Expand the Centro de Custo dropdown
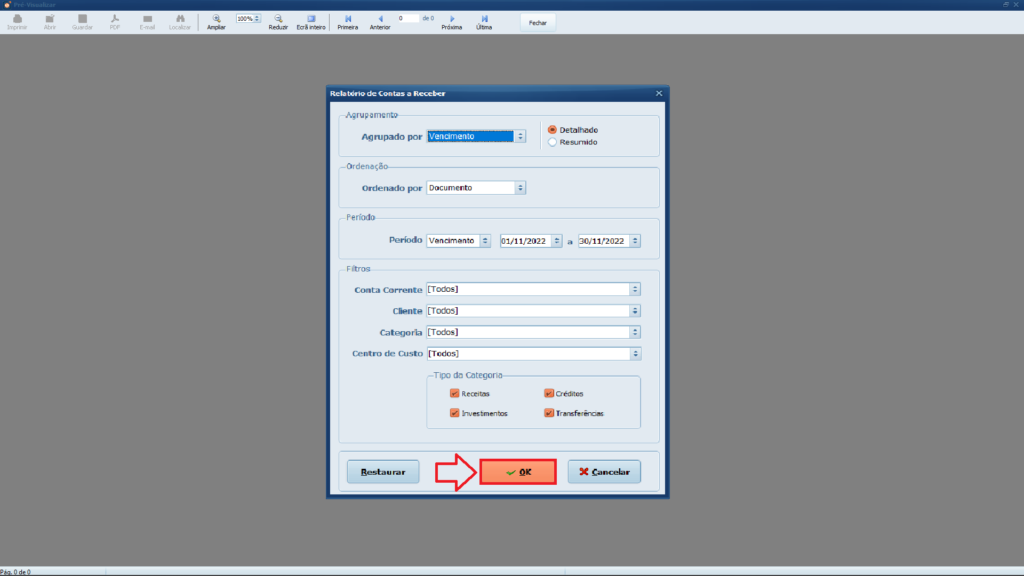 click(635, 353)
